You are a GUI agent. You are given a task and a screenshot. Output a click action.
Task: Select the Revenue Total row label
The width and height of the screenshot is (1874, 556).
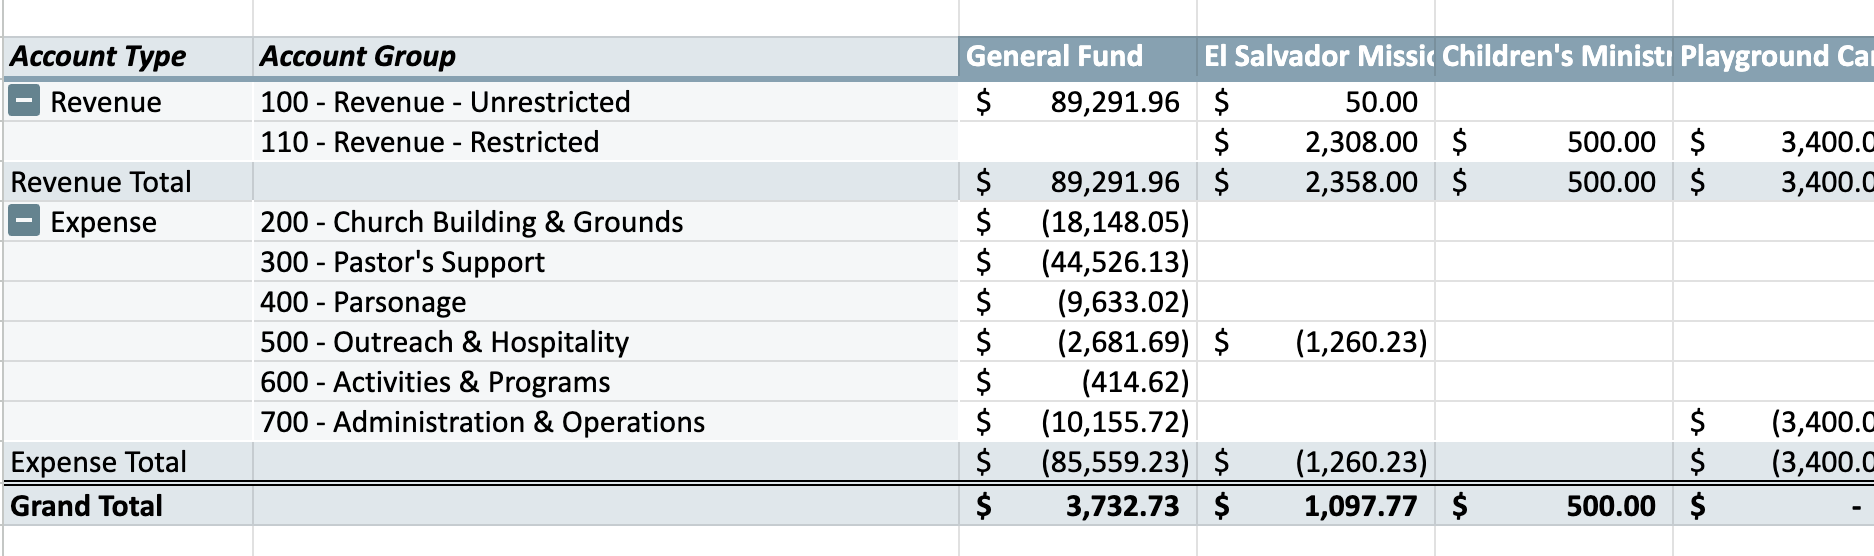tap(101, 182)
